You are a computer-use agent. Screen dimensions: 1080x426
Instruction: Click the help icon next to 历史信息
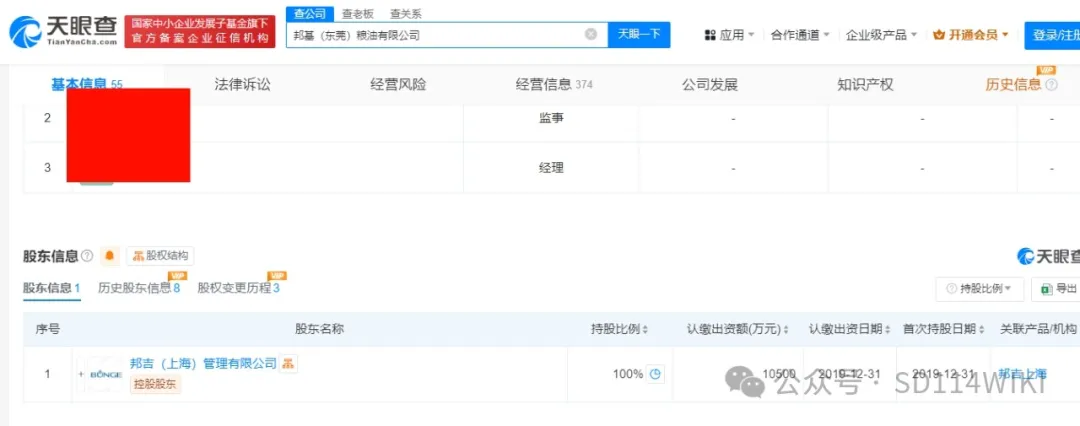[1051, 85]
